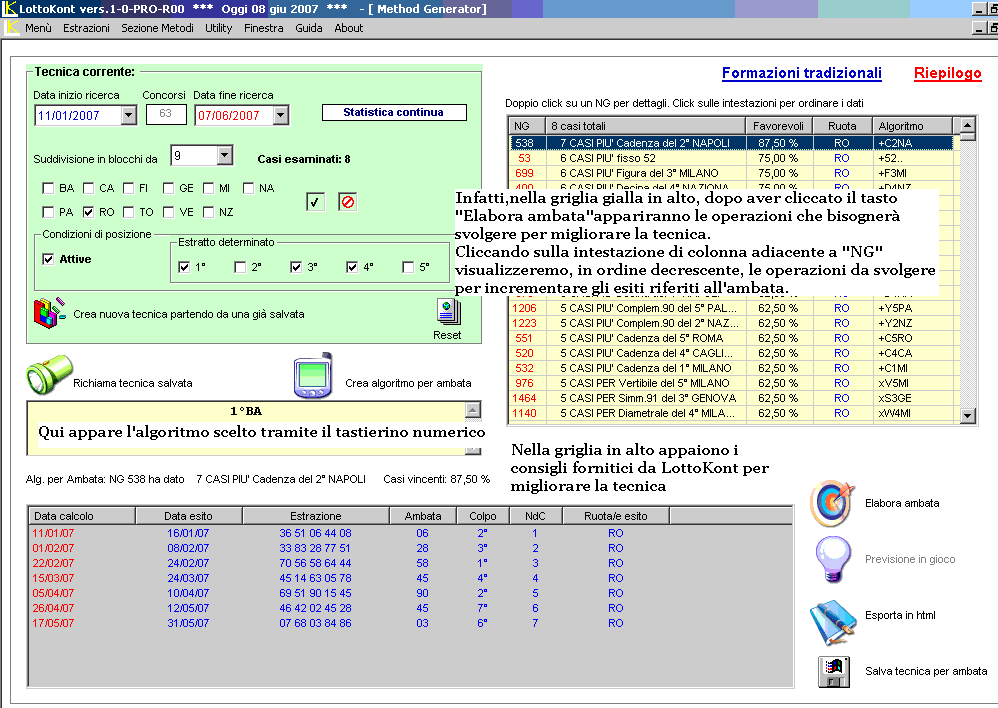
Task: Select grid row NG 1464 Simm.91 del 3° GENOVA
Action: coord(732,398)
